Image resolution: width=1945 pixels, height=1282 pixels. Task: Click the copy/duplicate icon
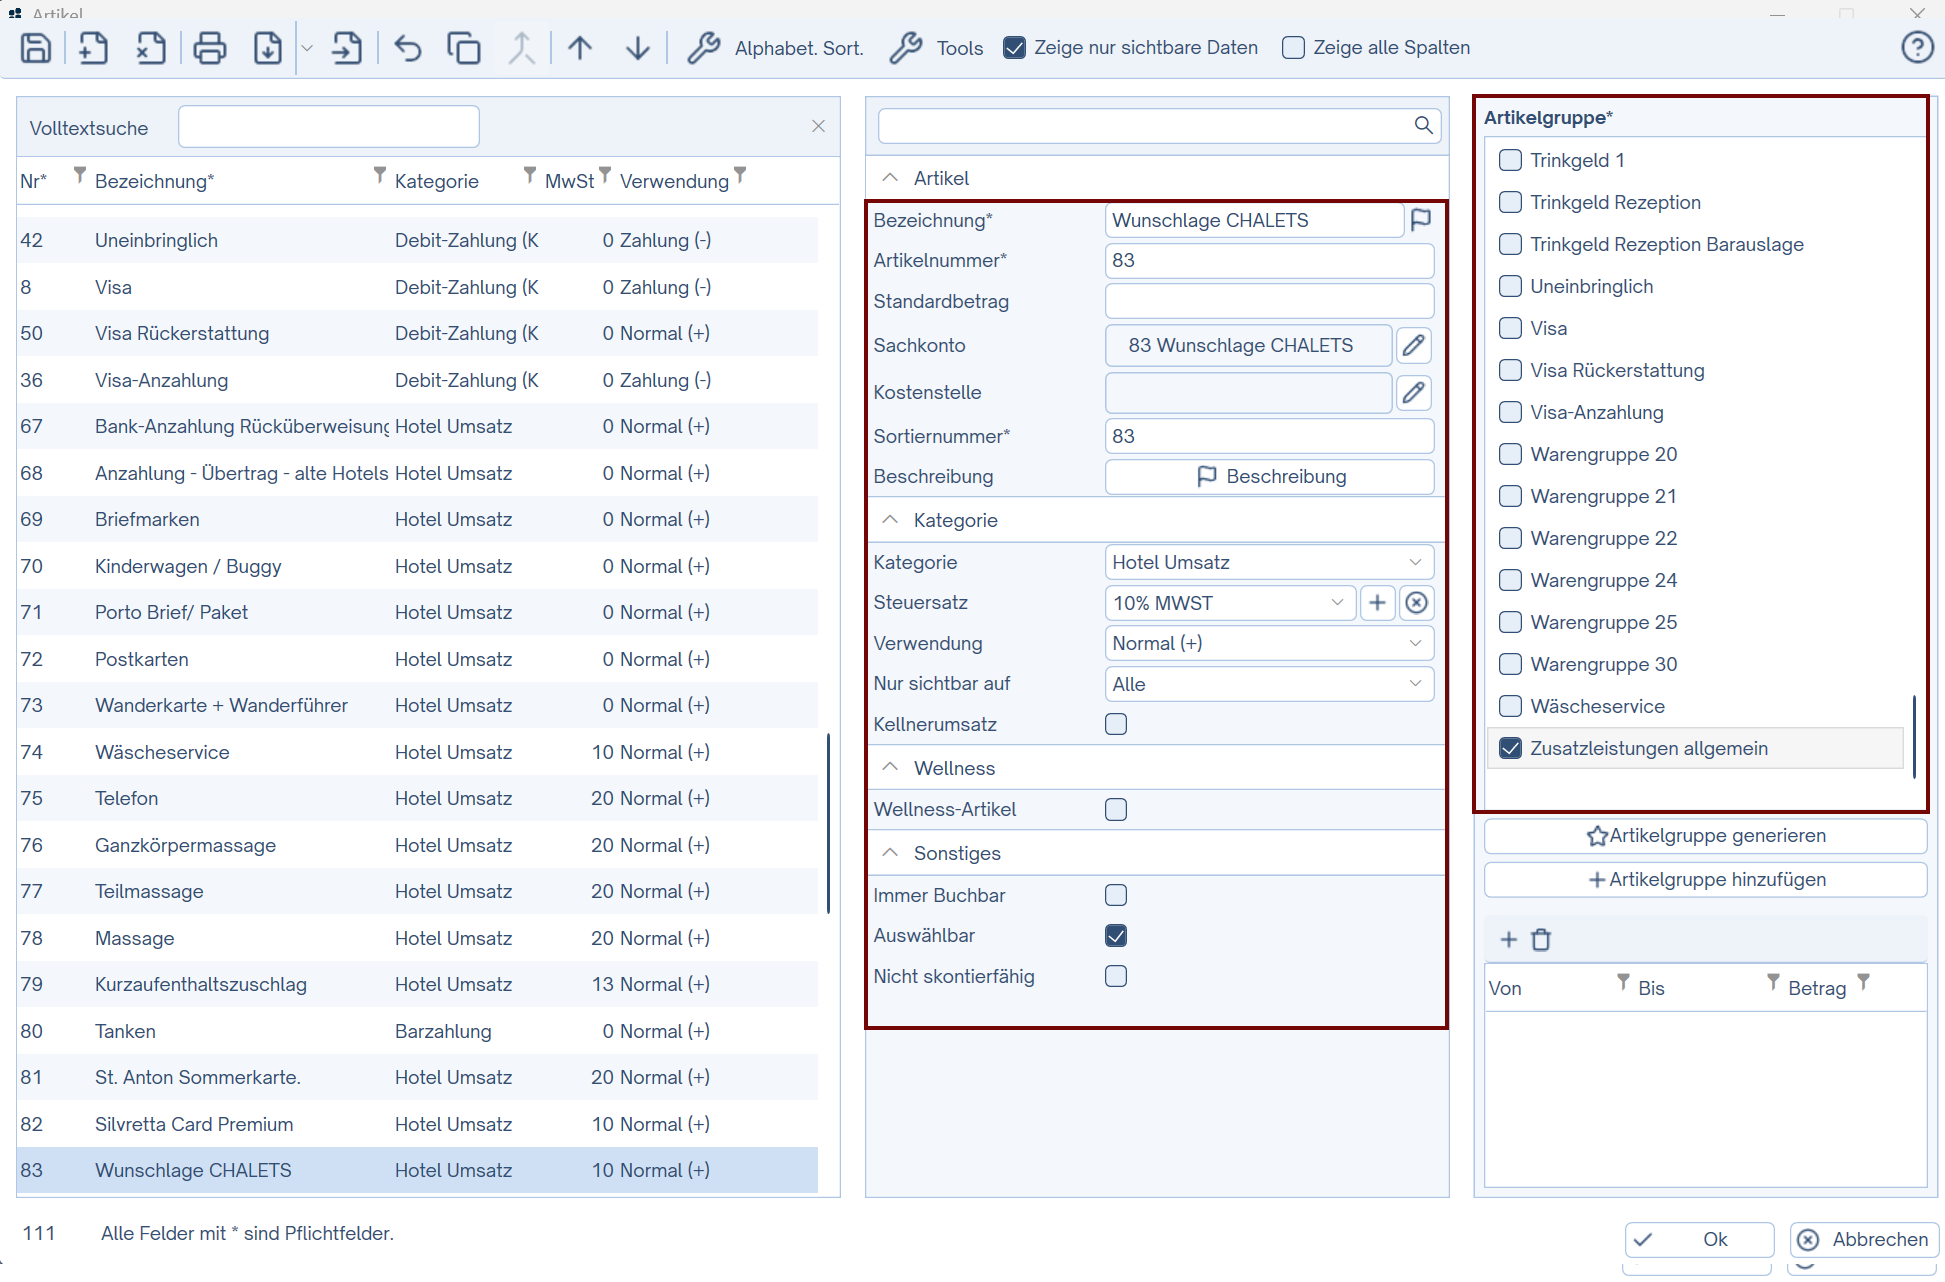tap(464, 47)
